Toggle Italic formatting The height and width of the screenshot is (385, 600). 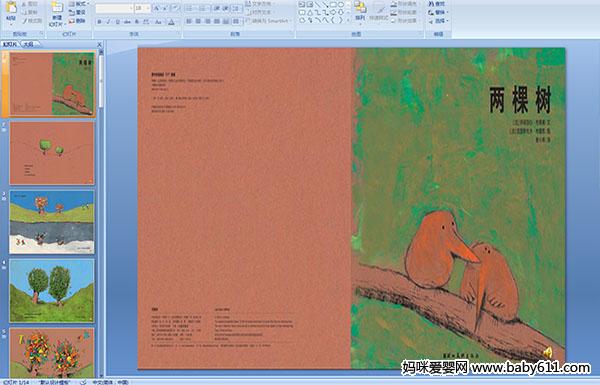tap(108, 22)
